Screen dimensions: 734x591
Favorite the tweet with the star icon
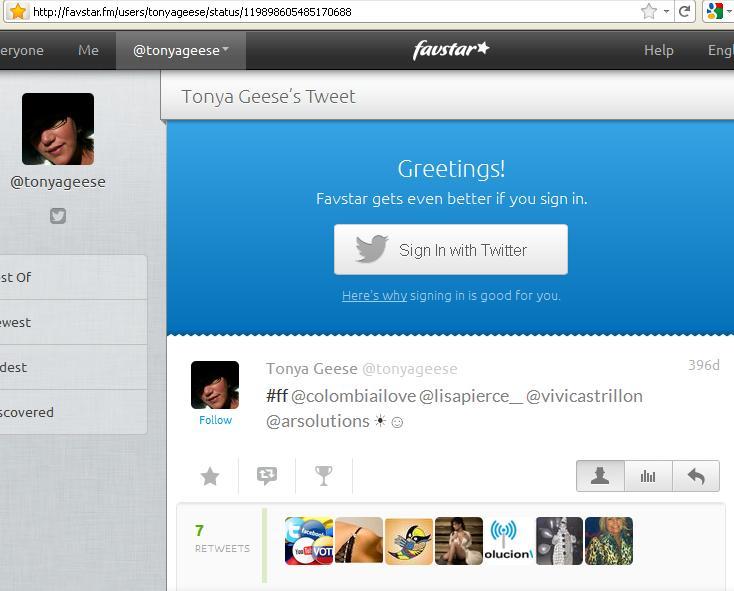[x=210, y=476]
